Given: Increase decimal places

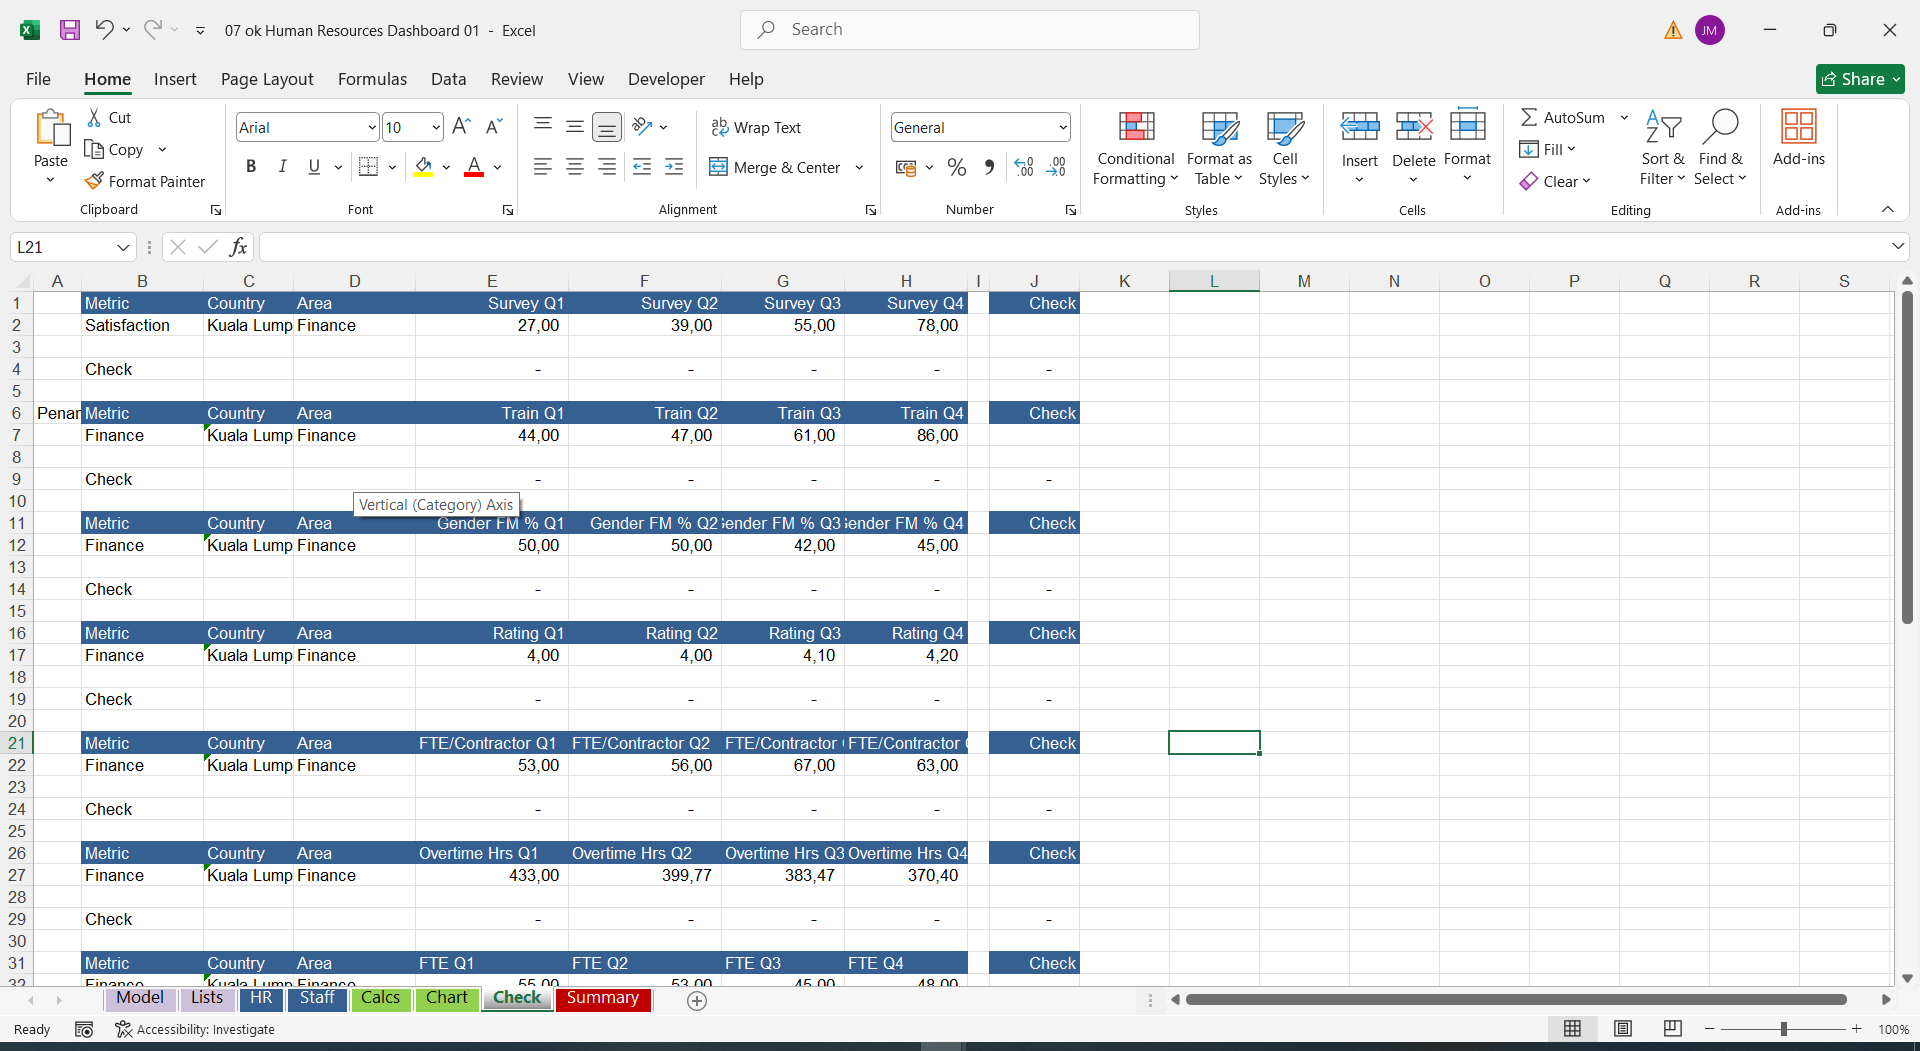Looking at the screenshot, I should tap(1024, 167).
